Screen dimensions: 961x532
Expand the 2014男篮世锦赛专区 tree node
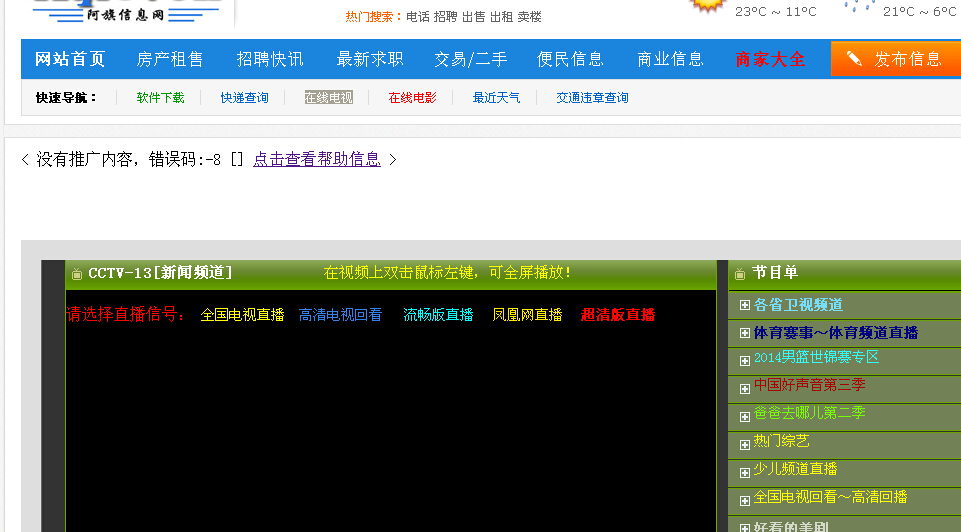pos(744,360)
